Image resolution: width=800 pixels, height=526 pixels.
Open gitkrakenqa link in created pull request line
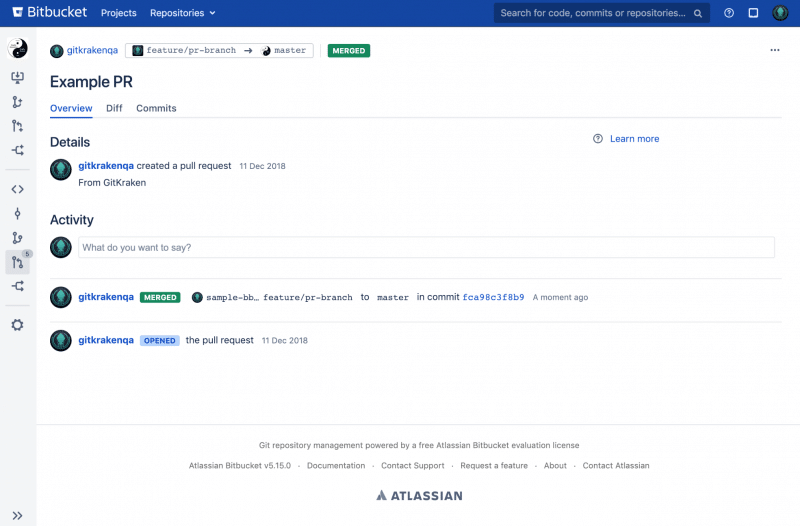coord(106,166)
